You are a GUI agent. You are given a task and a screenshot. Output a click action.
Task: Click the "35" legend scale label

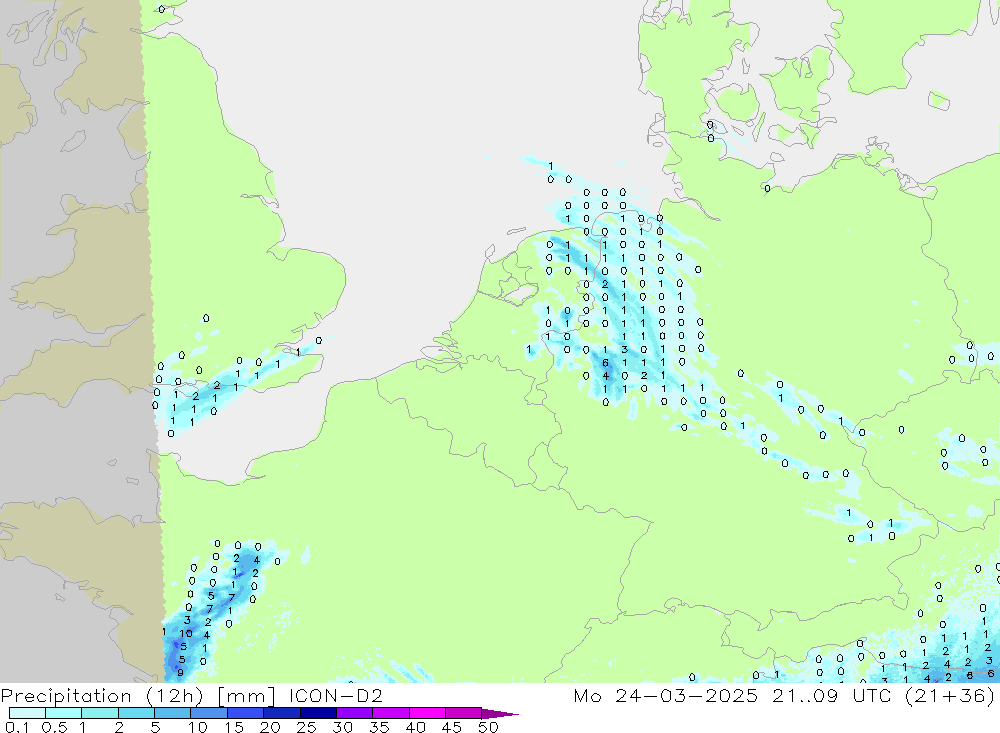coord(379,727)
